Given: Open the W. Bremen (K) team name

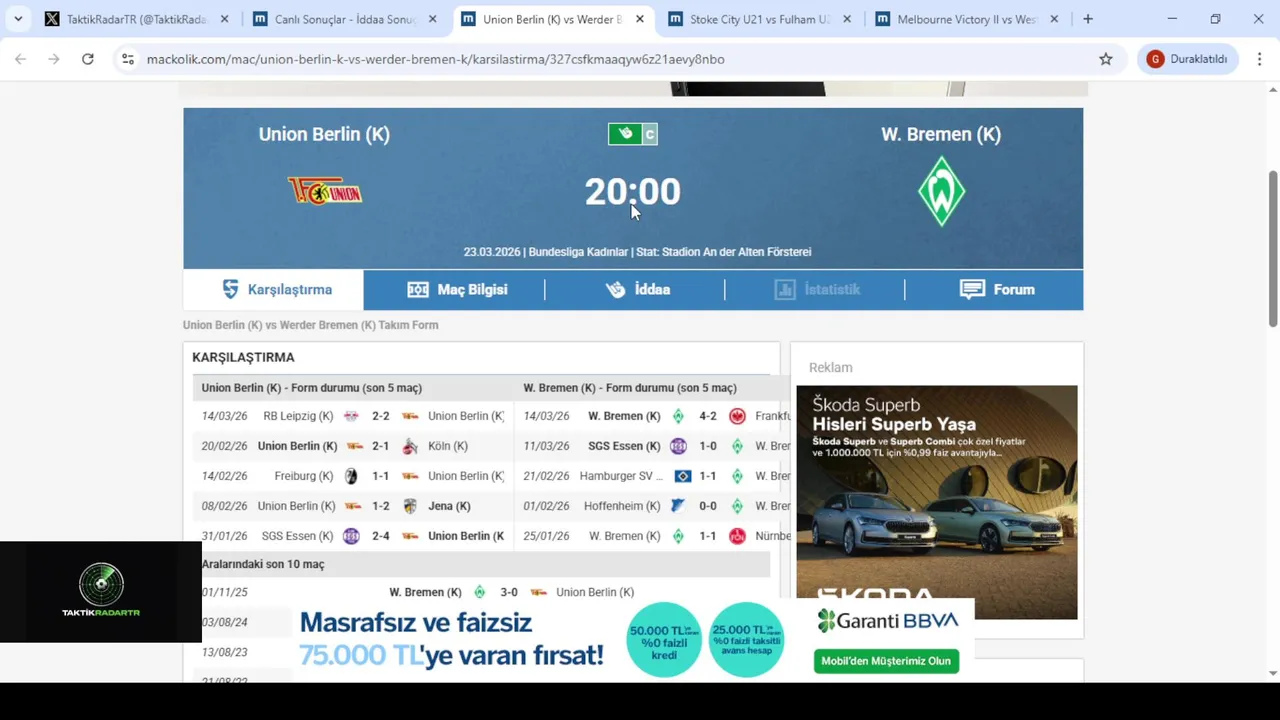Looking at the screenshot, I should 941,134.
